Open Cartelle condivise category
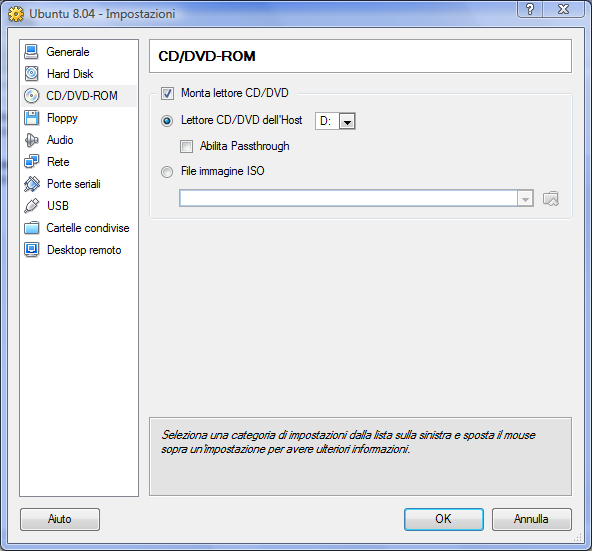Viewport: 592px width, 551px height. click(78, 228)
